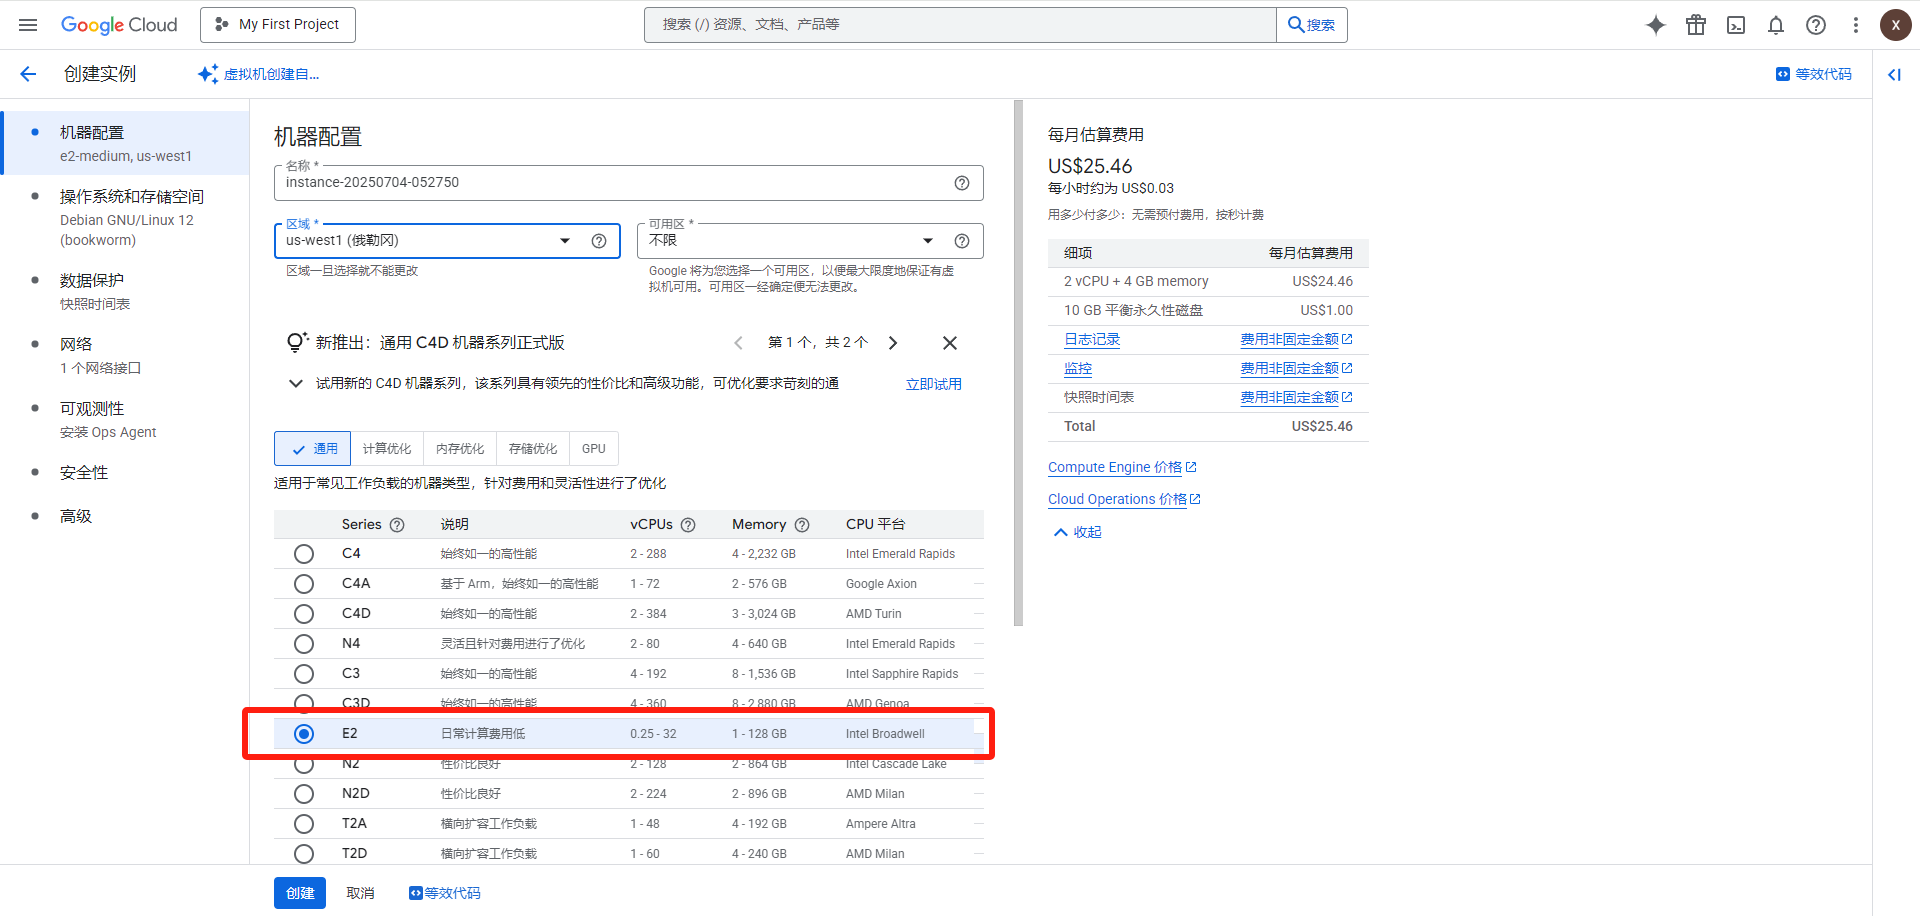Open Compute Engine 价格 link
The width and height of the screenshot is (1920, 916).
tap(1122, 467)
